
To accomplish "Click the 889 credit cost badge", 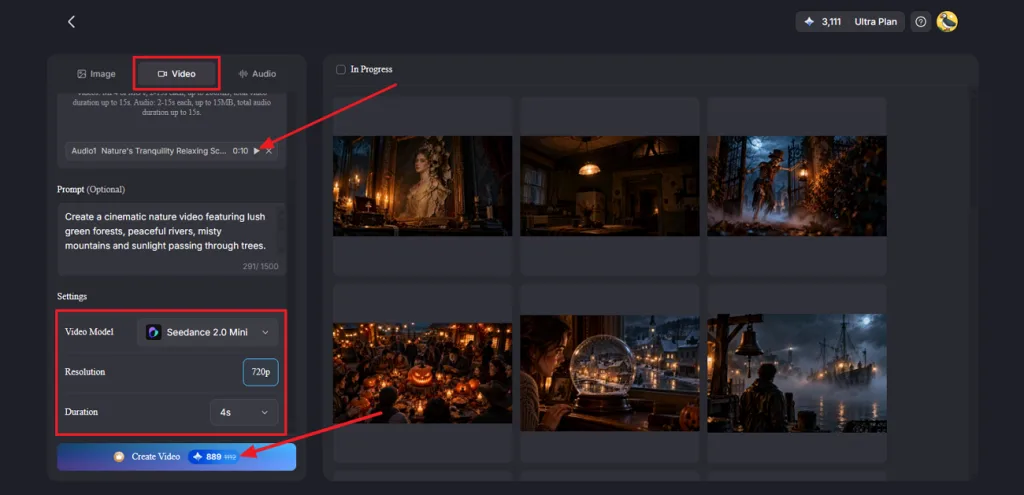I will pos(214,456).
